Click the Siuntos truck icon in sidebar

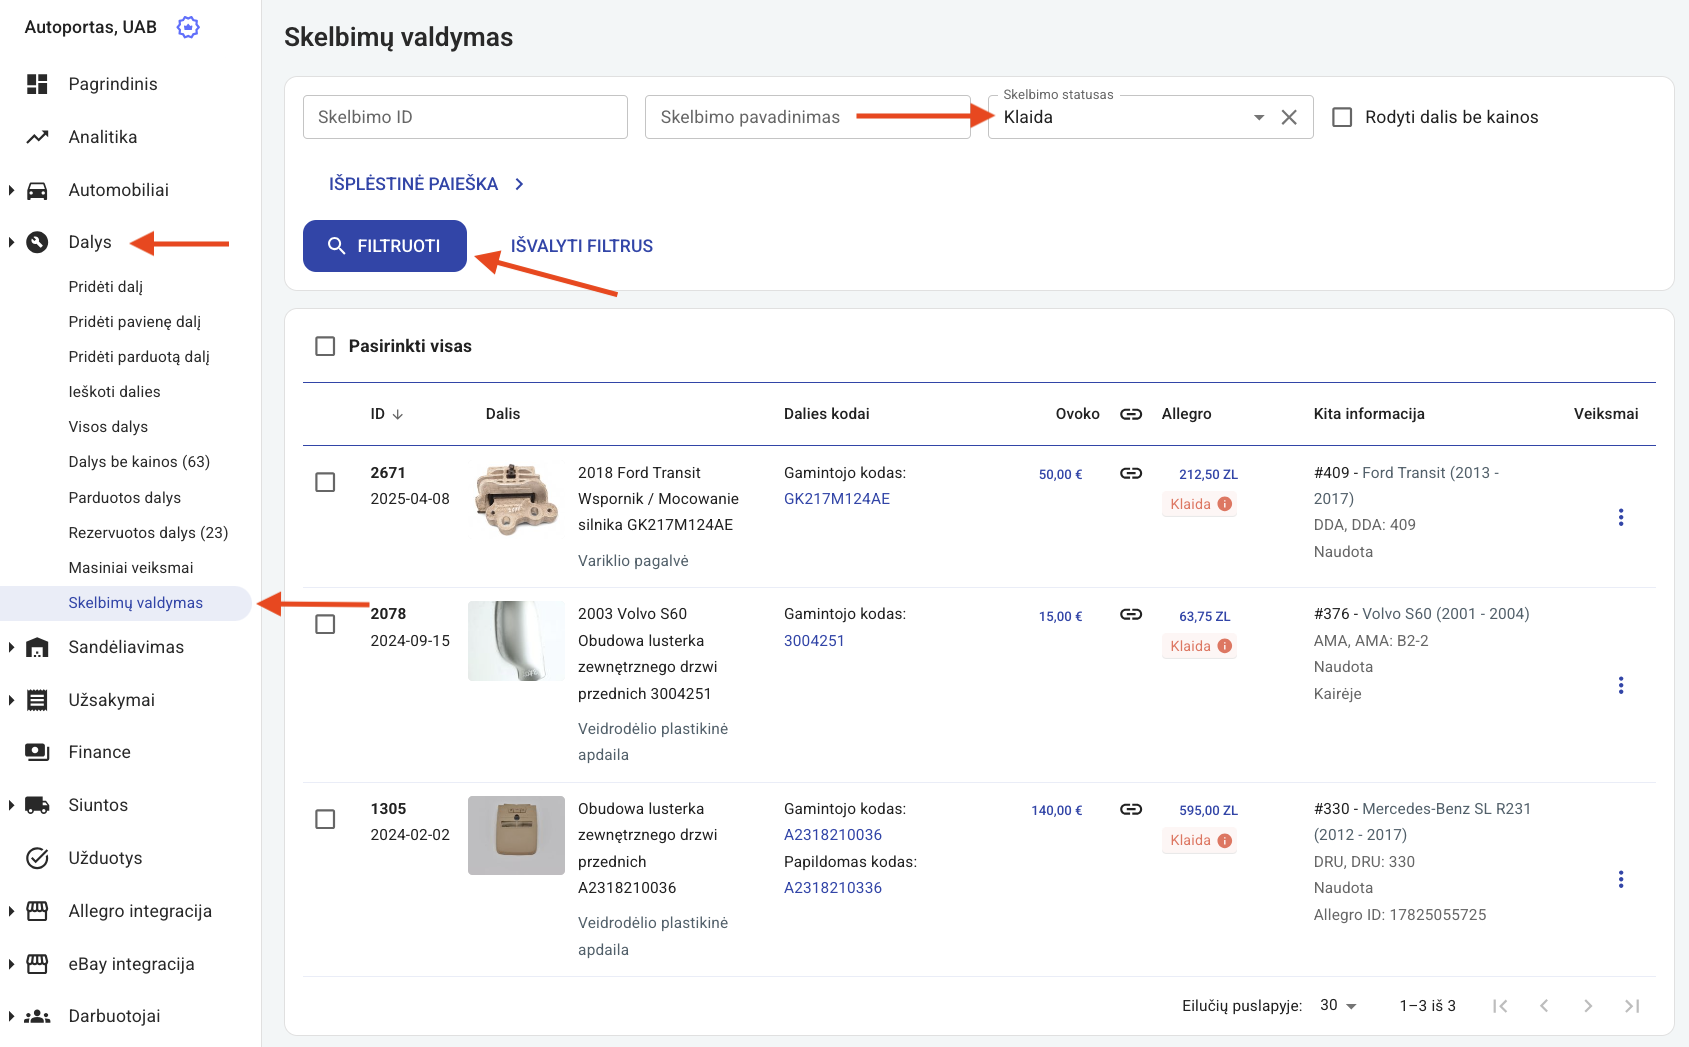click(x=37, y=805)
